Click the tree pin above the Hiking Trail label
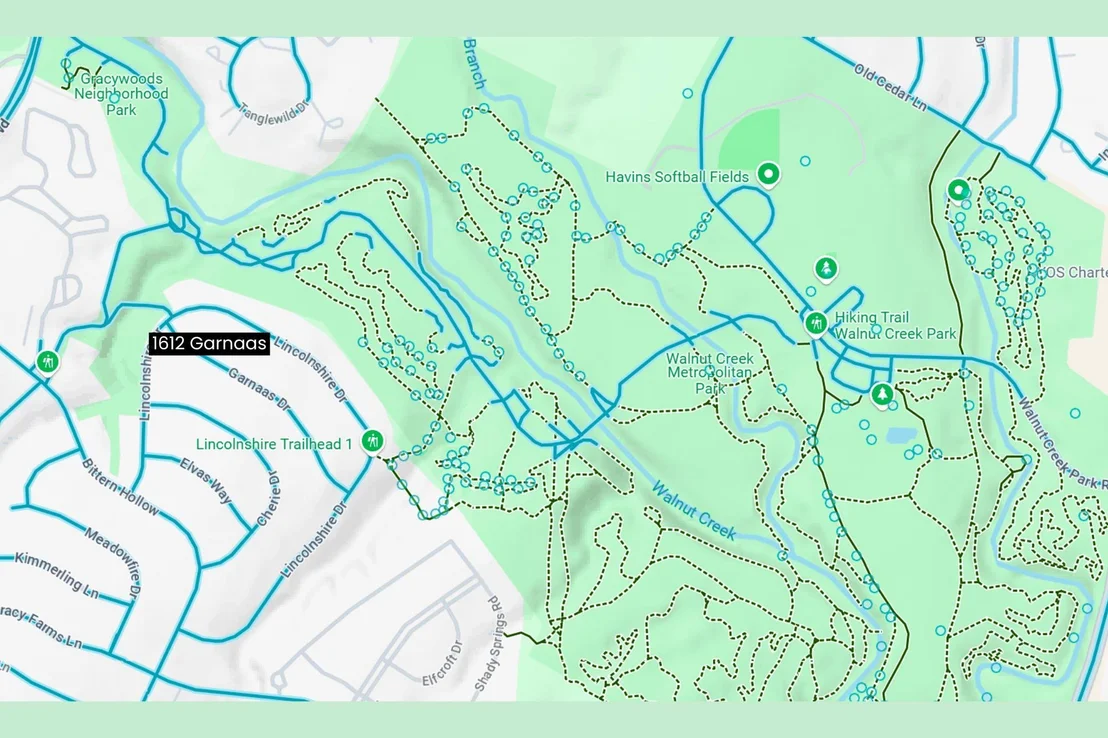Screen dimensions: 1108x738 (826, 269)
